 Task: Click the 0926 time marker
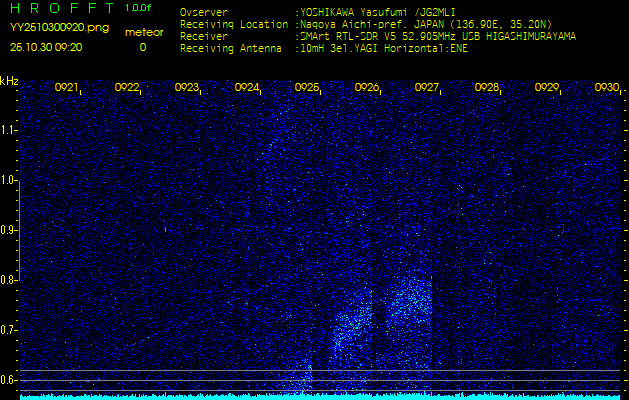click(x=367, y=87)
